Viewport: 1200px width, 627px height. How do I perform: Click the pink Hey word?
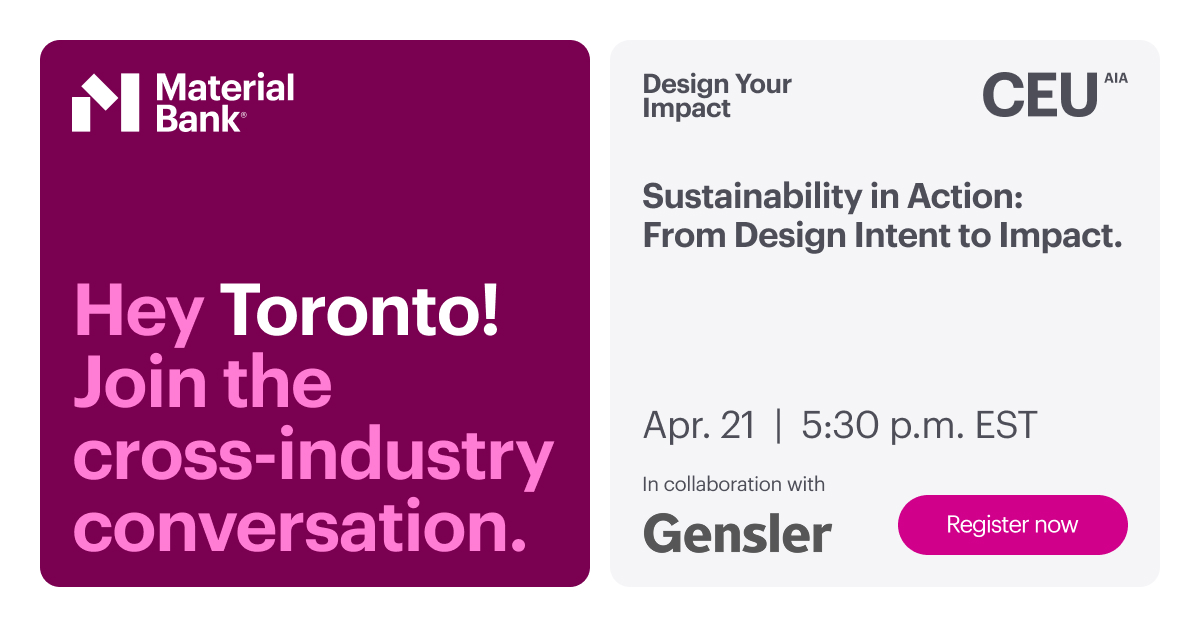point(139,311)
